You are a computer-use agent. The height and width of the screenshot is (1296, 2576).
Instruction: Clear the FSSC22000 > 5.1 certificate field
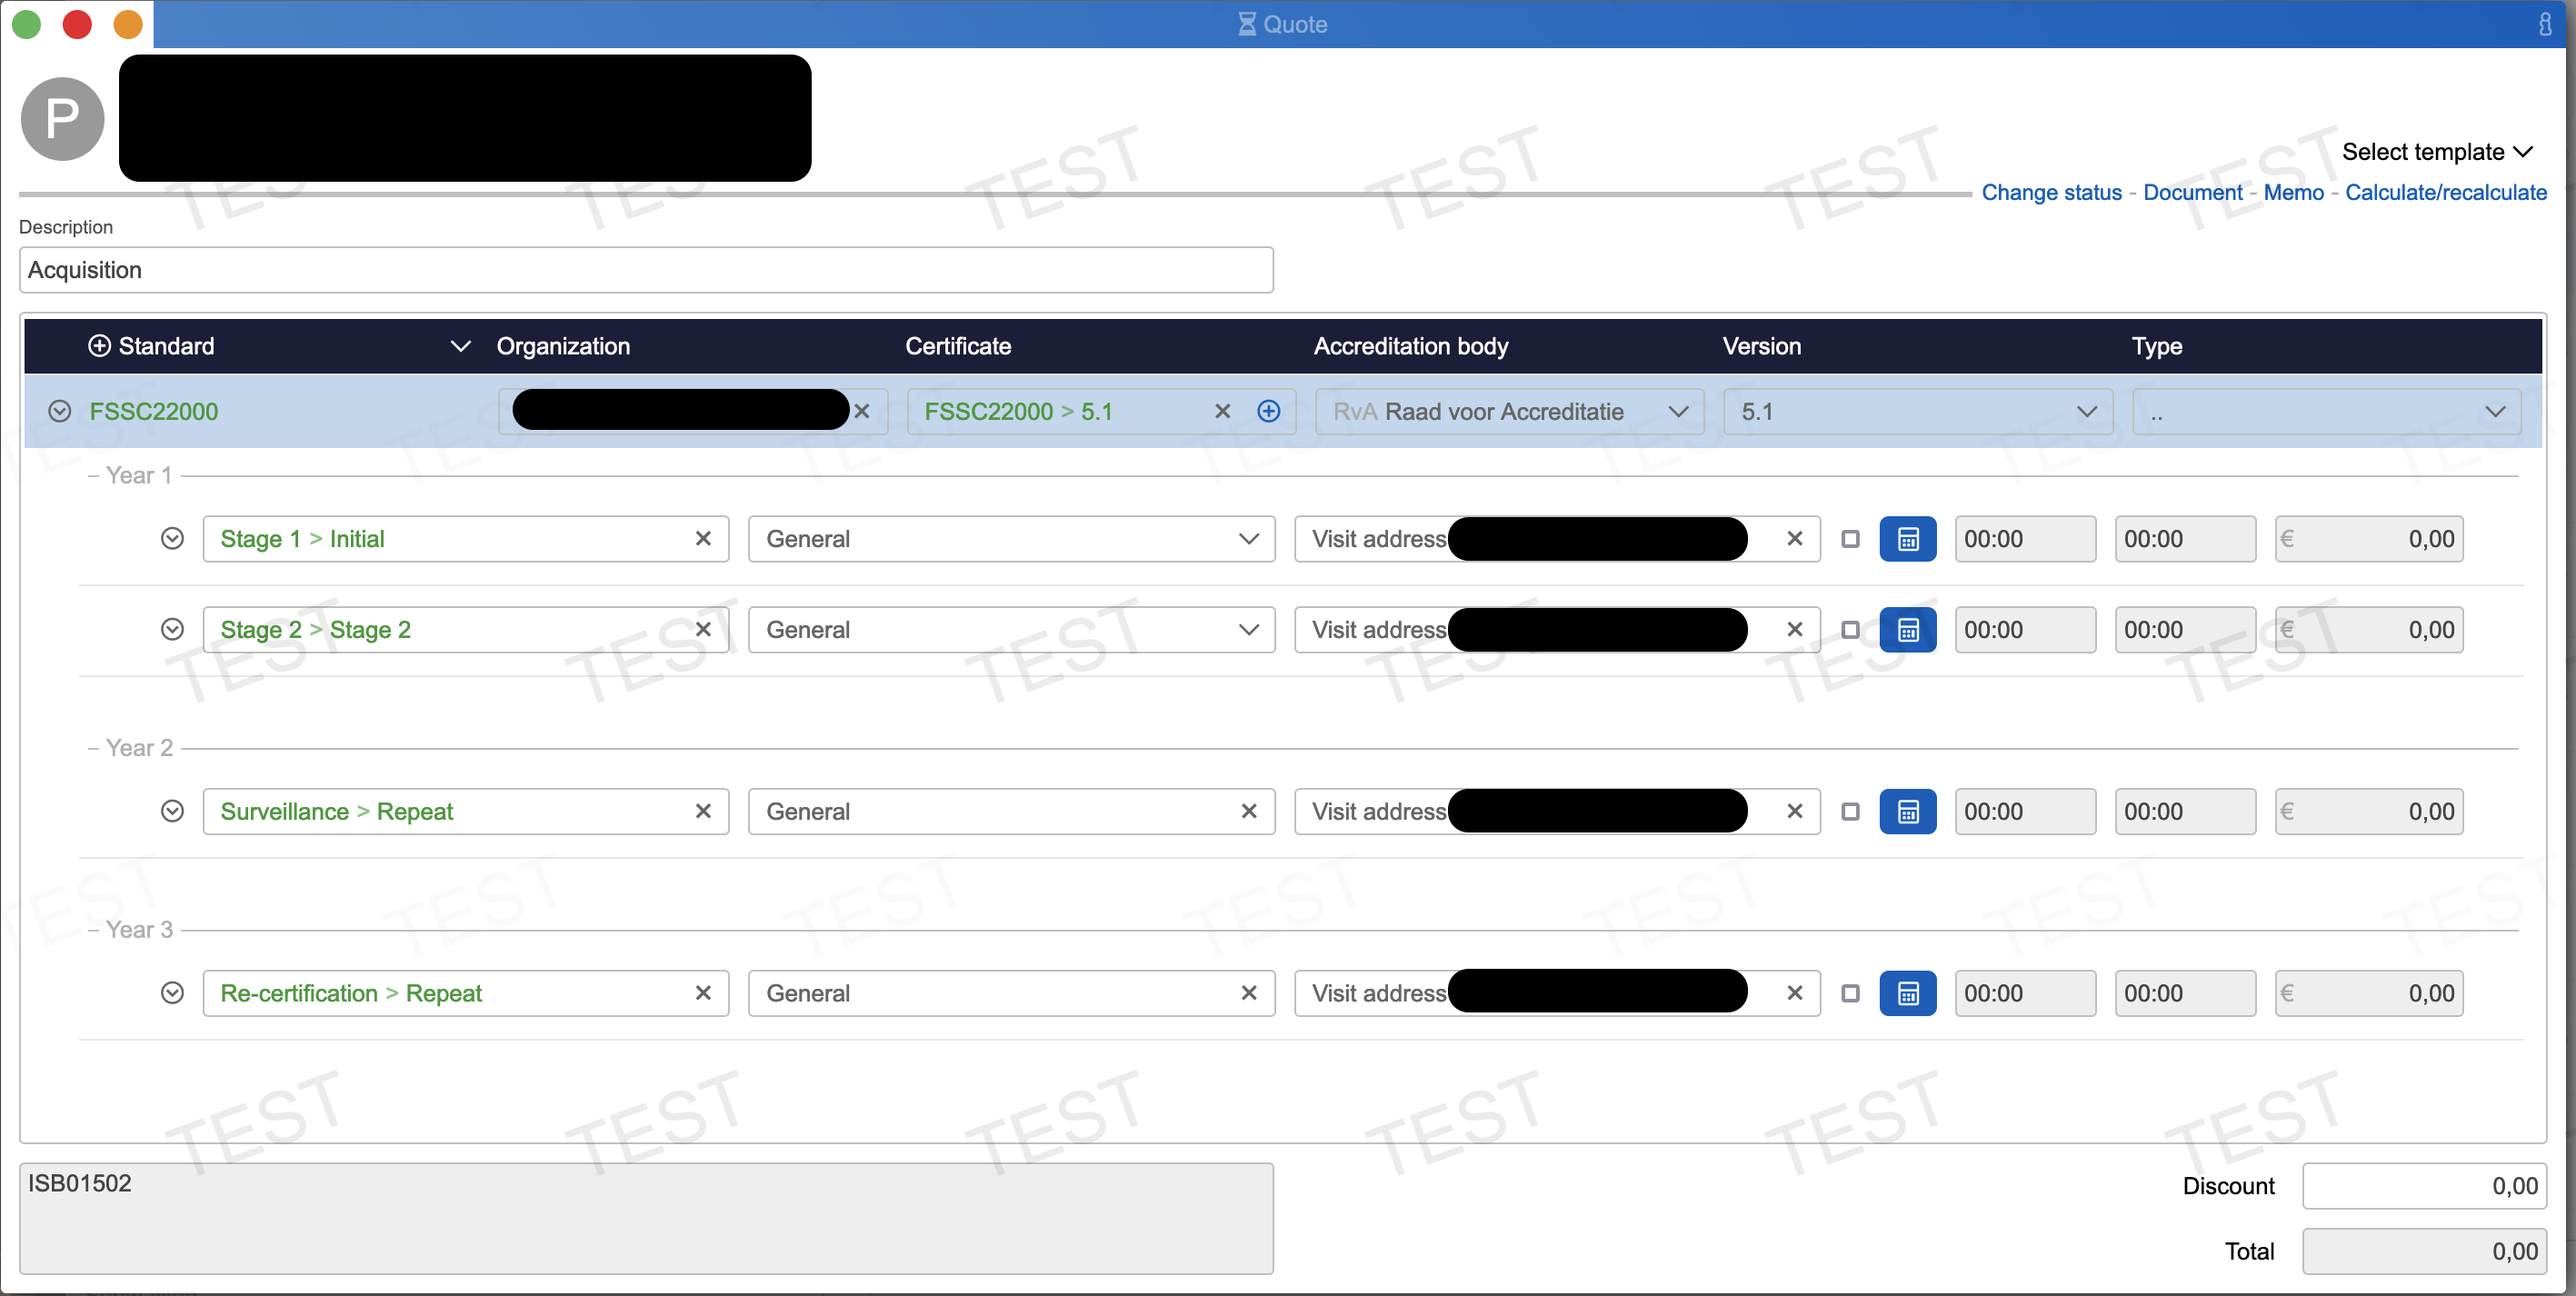(1222, 412)
